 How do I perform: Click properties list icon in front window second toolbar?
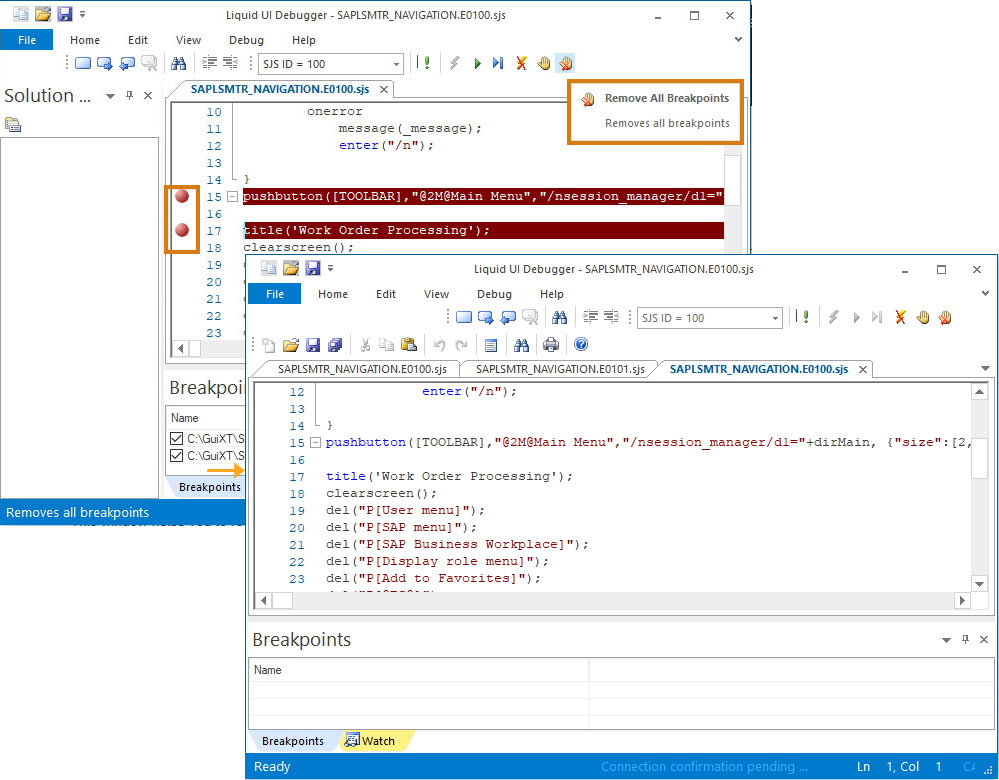(x=491, y=345)
